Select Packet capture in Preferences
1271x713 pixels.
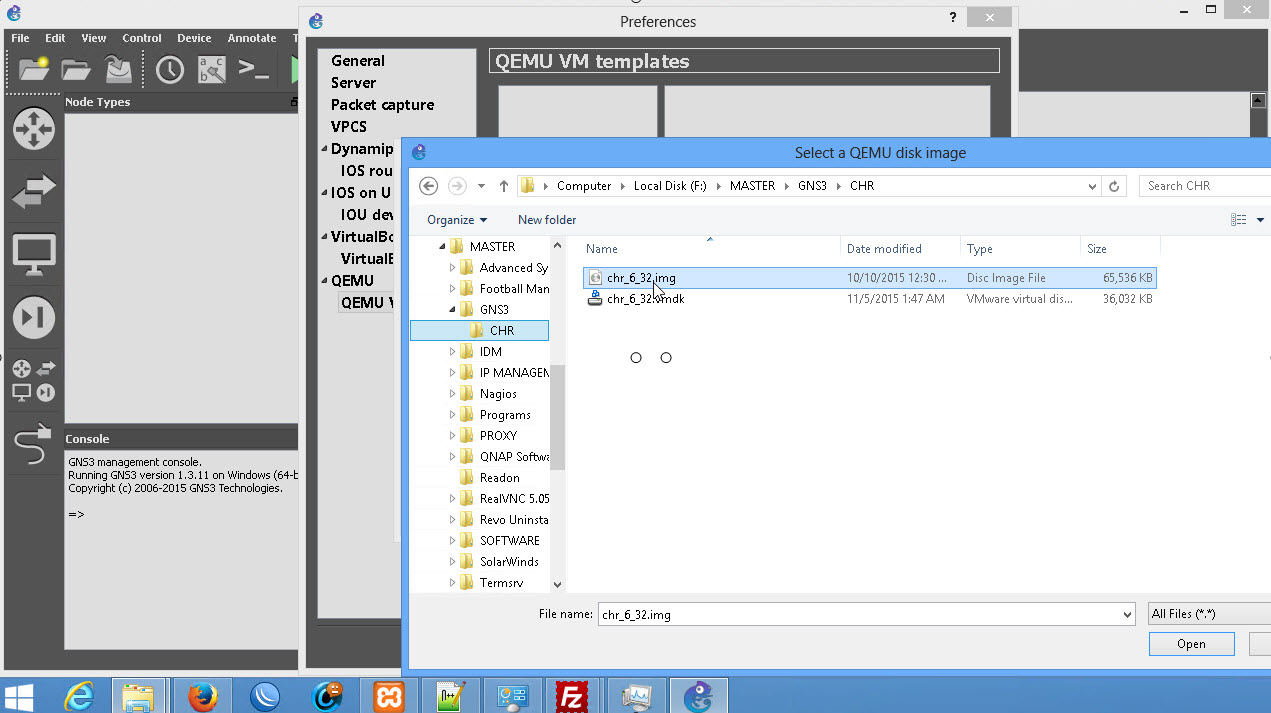(383, 105)
